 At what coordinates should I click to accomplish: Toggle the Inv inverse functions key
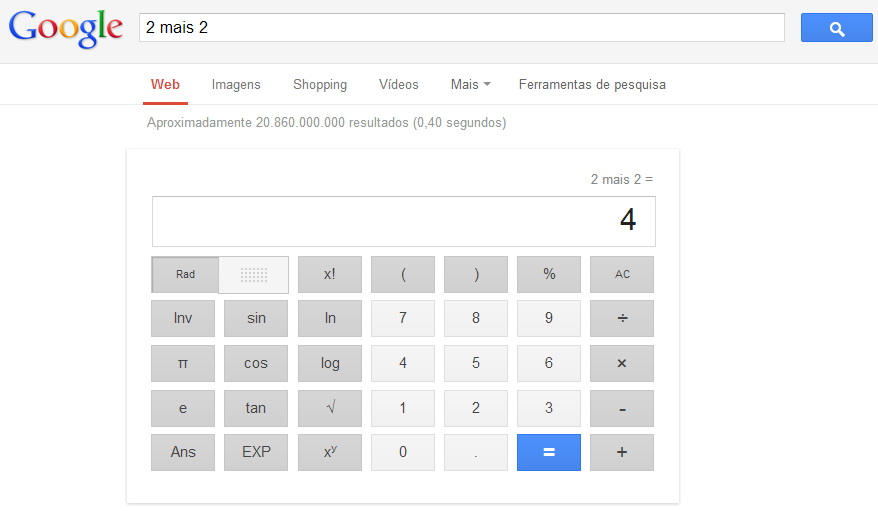[183, 318]
